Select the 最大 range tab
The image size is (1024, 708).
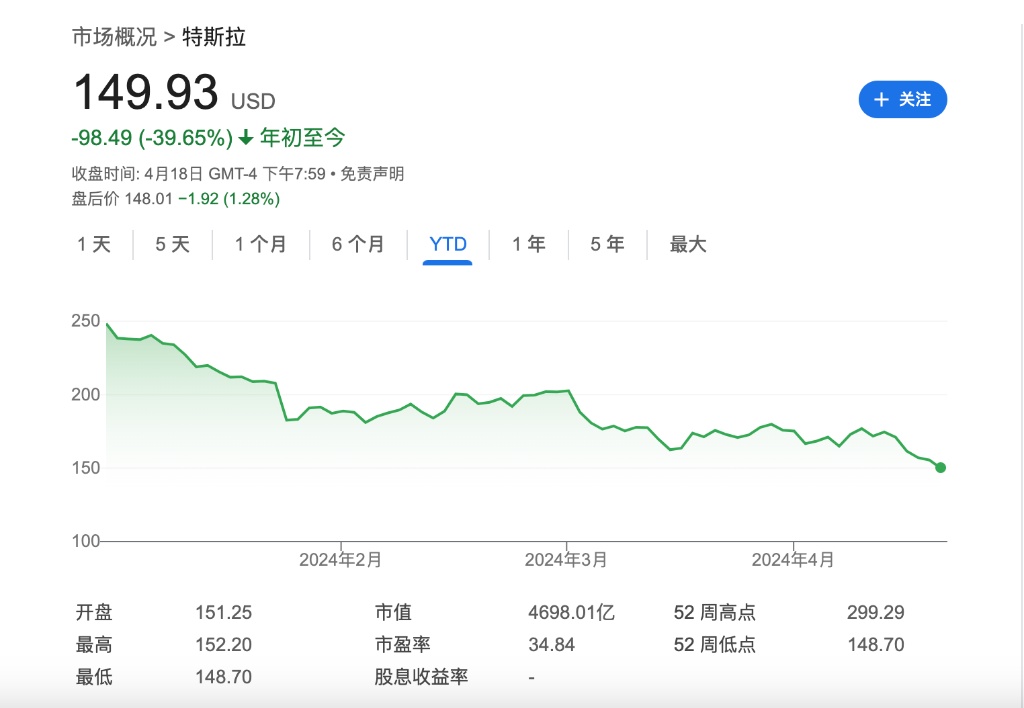click(687, 245)
